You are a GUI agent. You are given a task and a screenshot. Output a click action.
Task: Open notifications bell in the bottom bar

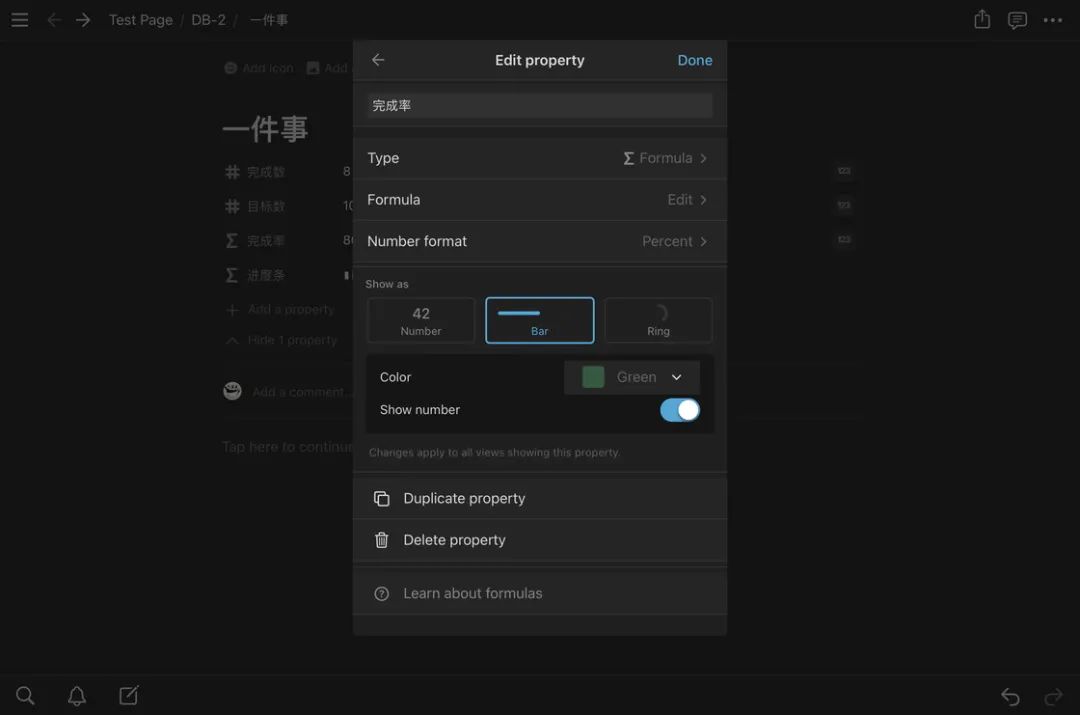point(77,696)
